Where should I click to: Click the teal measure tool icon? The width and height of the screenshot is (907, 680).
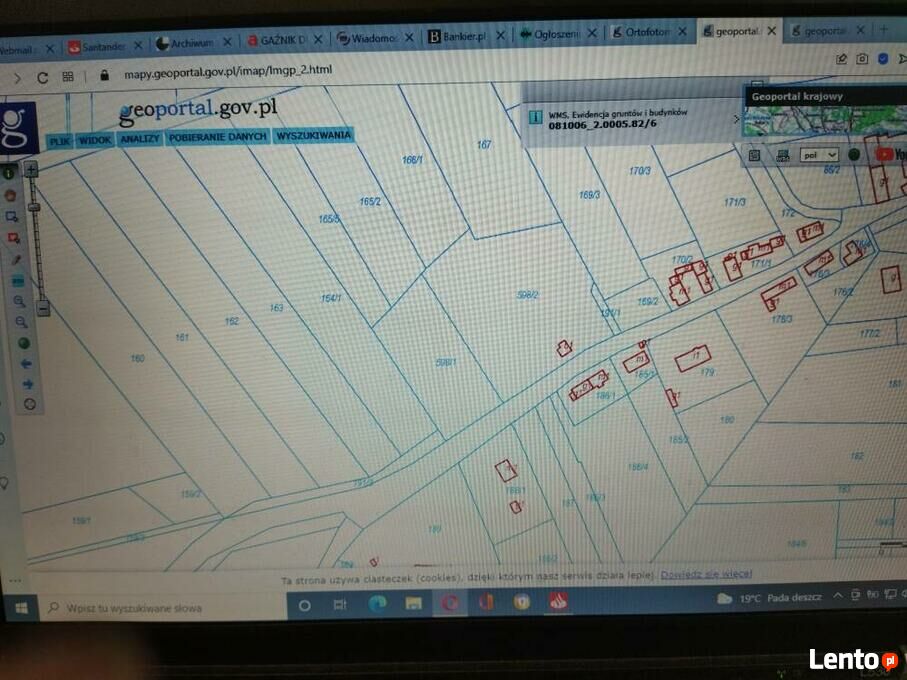click(x=17, y=282)
